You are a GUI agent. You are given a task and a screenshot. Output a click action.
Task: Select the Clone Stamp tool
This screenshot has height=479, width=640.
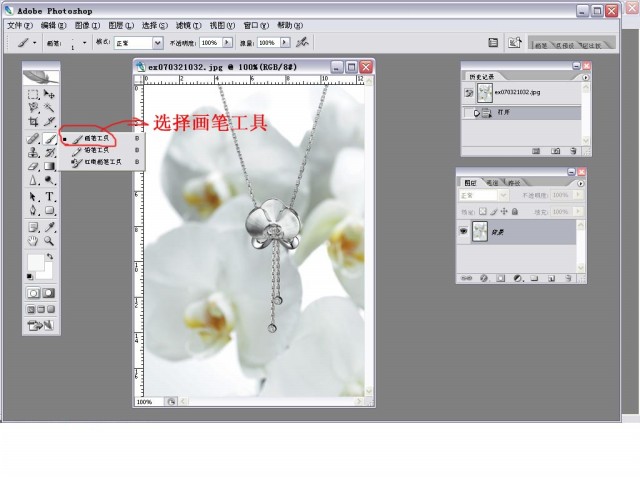pyautogui.click(x=33, y=153)
